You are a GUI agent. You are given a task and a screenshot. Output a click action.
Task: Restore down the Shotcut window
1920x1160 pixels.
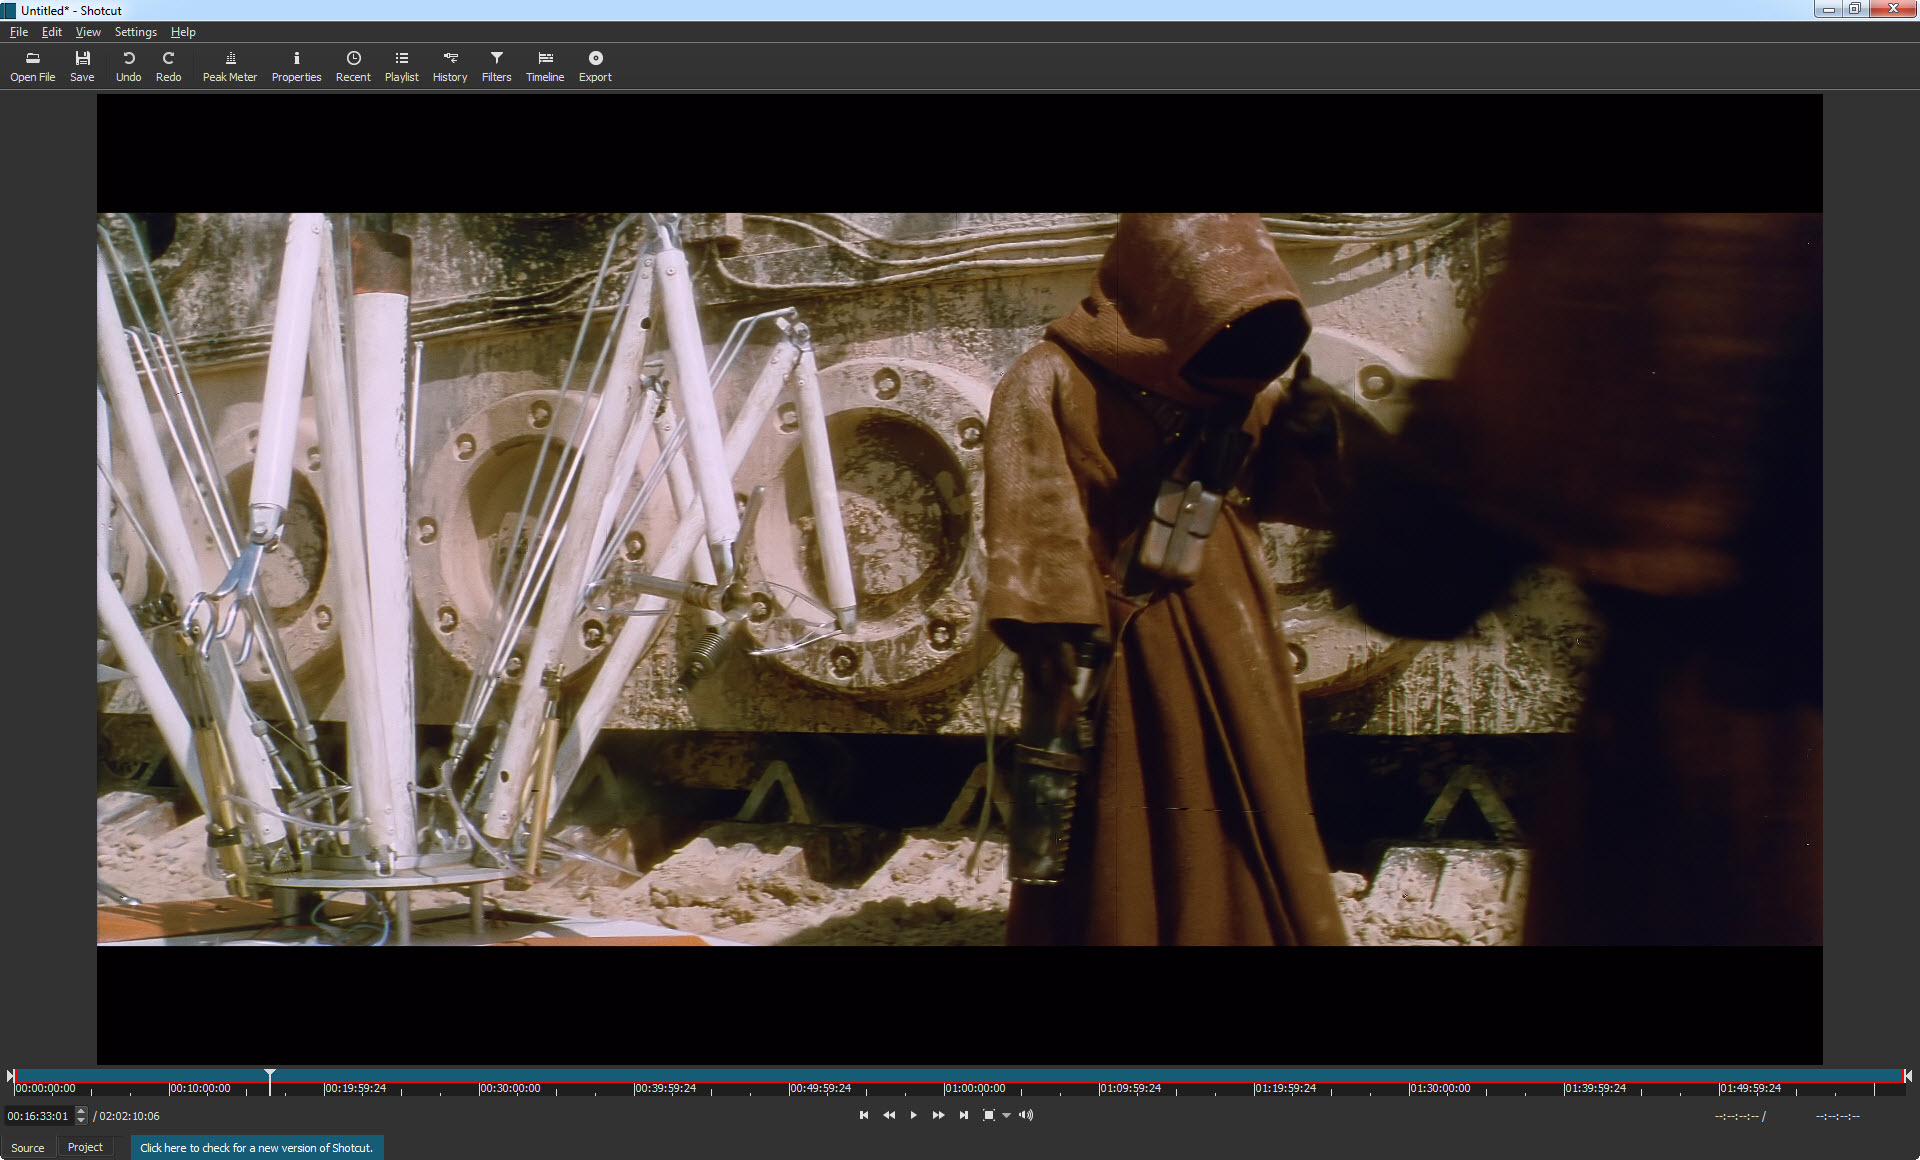click(1854, 9)
